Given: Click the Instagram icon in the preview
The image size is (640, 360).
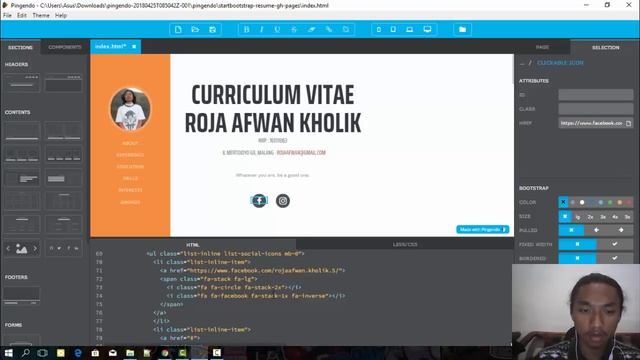Looking at the screenshot, I should (283, 200).
